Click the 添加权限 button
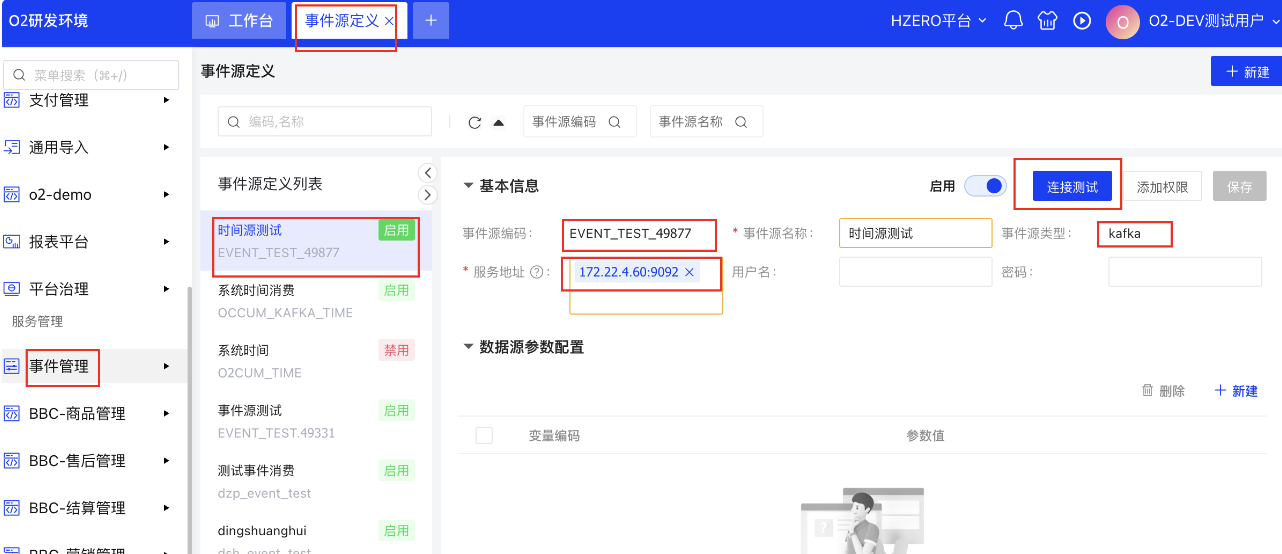This screenshot has height=554, width=1282. (x=1162, y=187)
